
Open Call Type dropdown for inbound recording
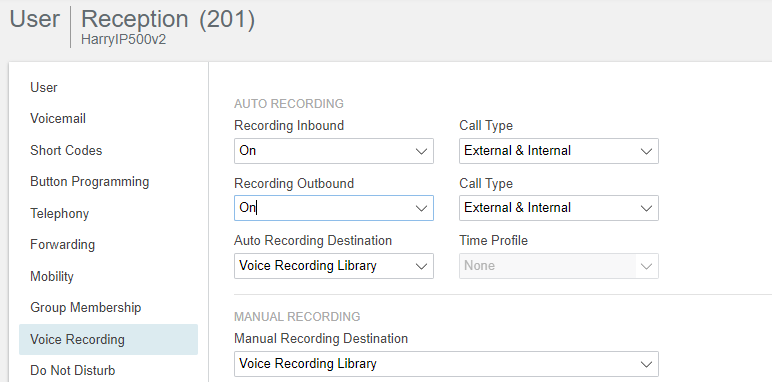click(559, 151)
